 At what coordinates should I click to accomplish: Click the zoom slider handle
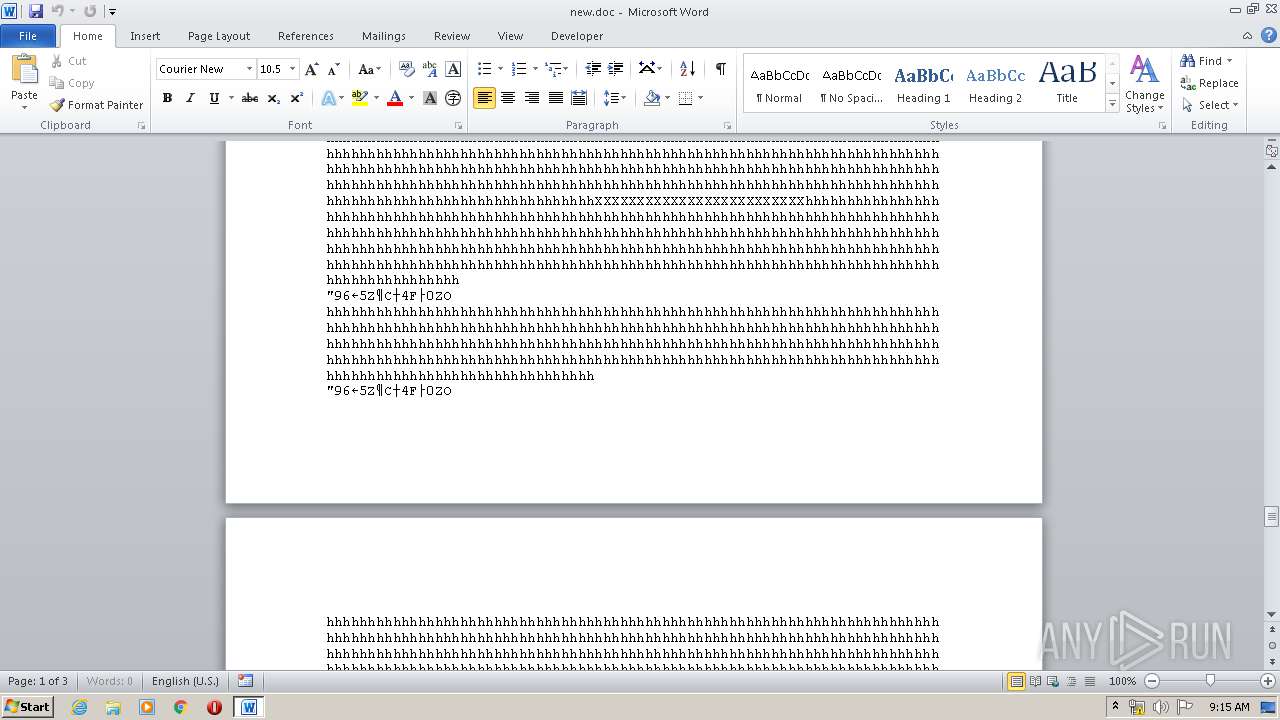(1210, 681)
